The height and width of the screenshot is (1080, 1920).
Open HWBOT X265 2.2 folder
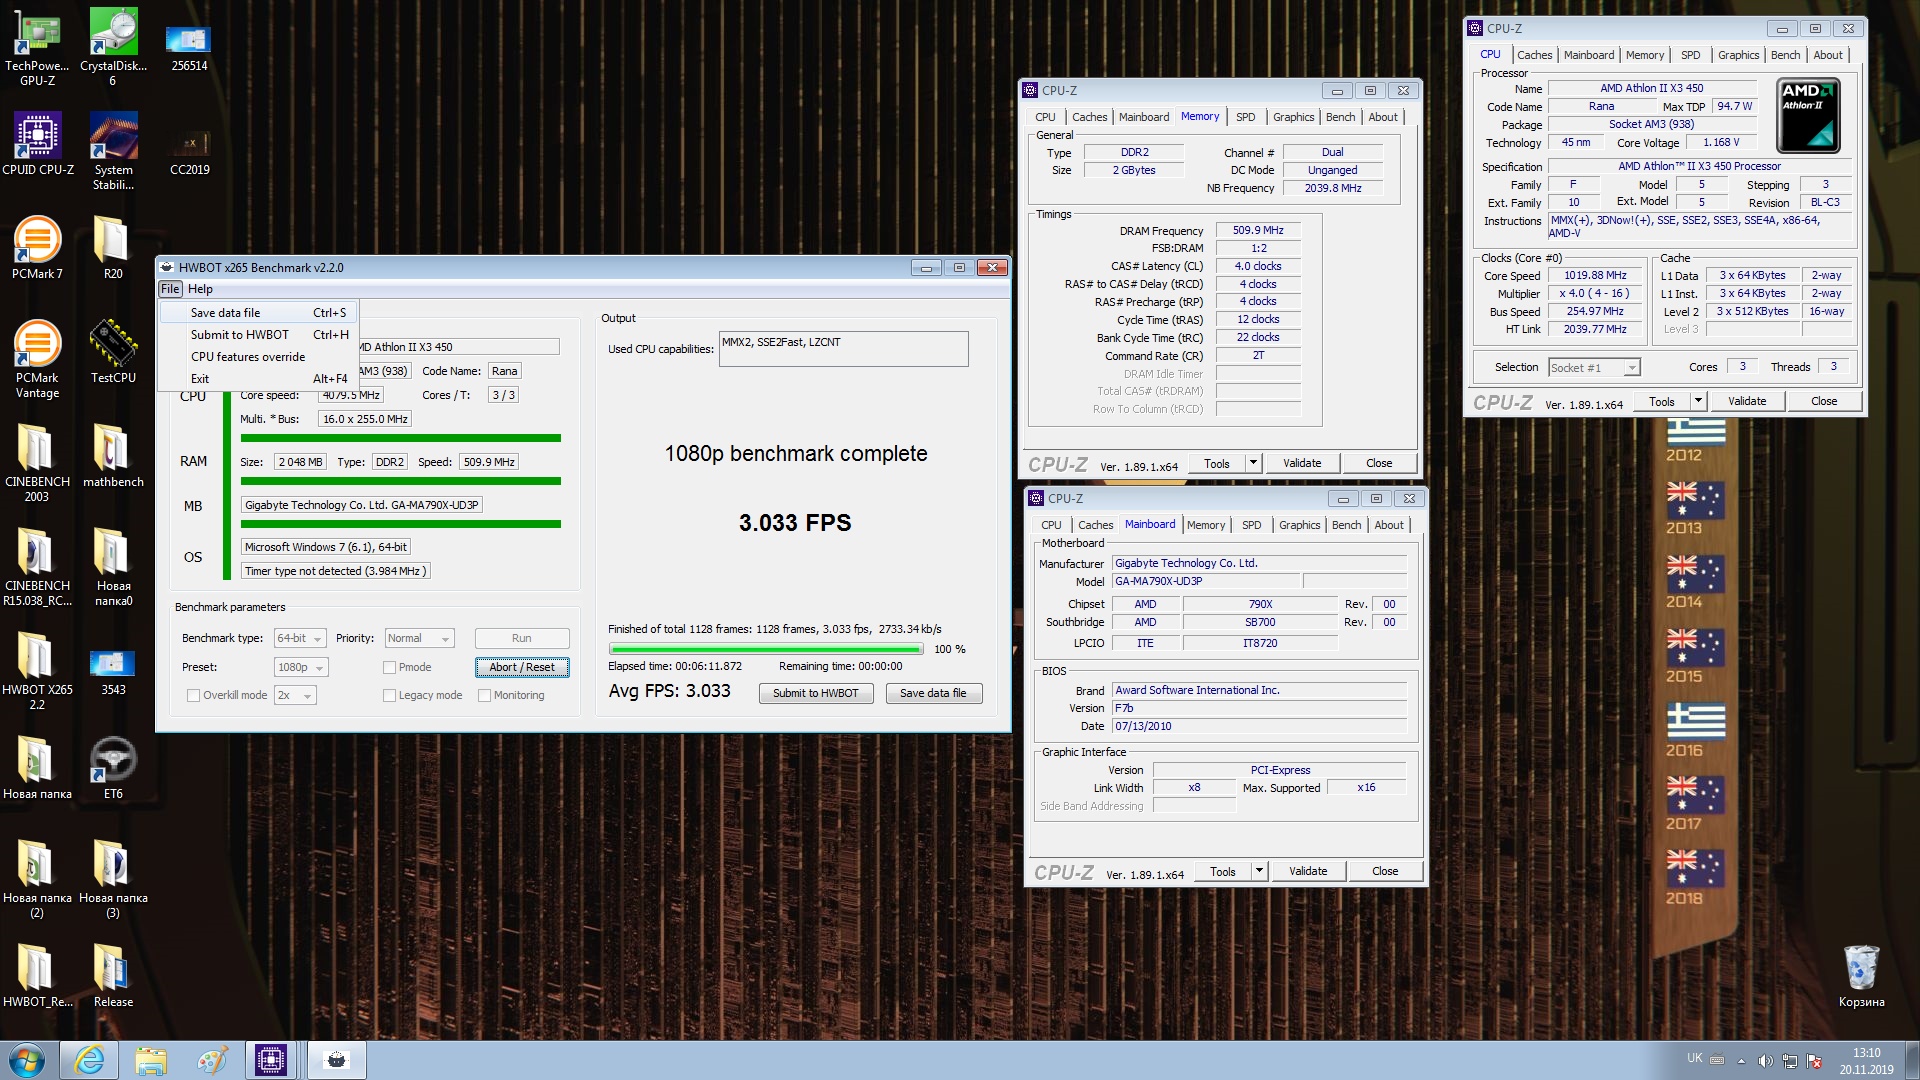click(x=37, y=671)
